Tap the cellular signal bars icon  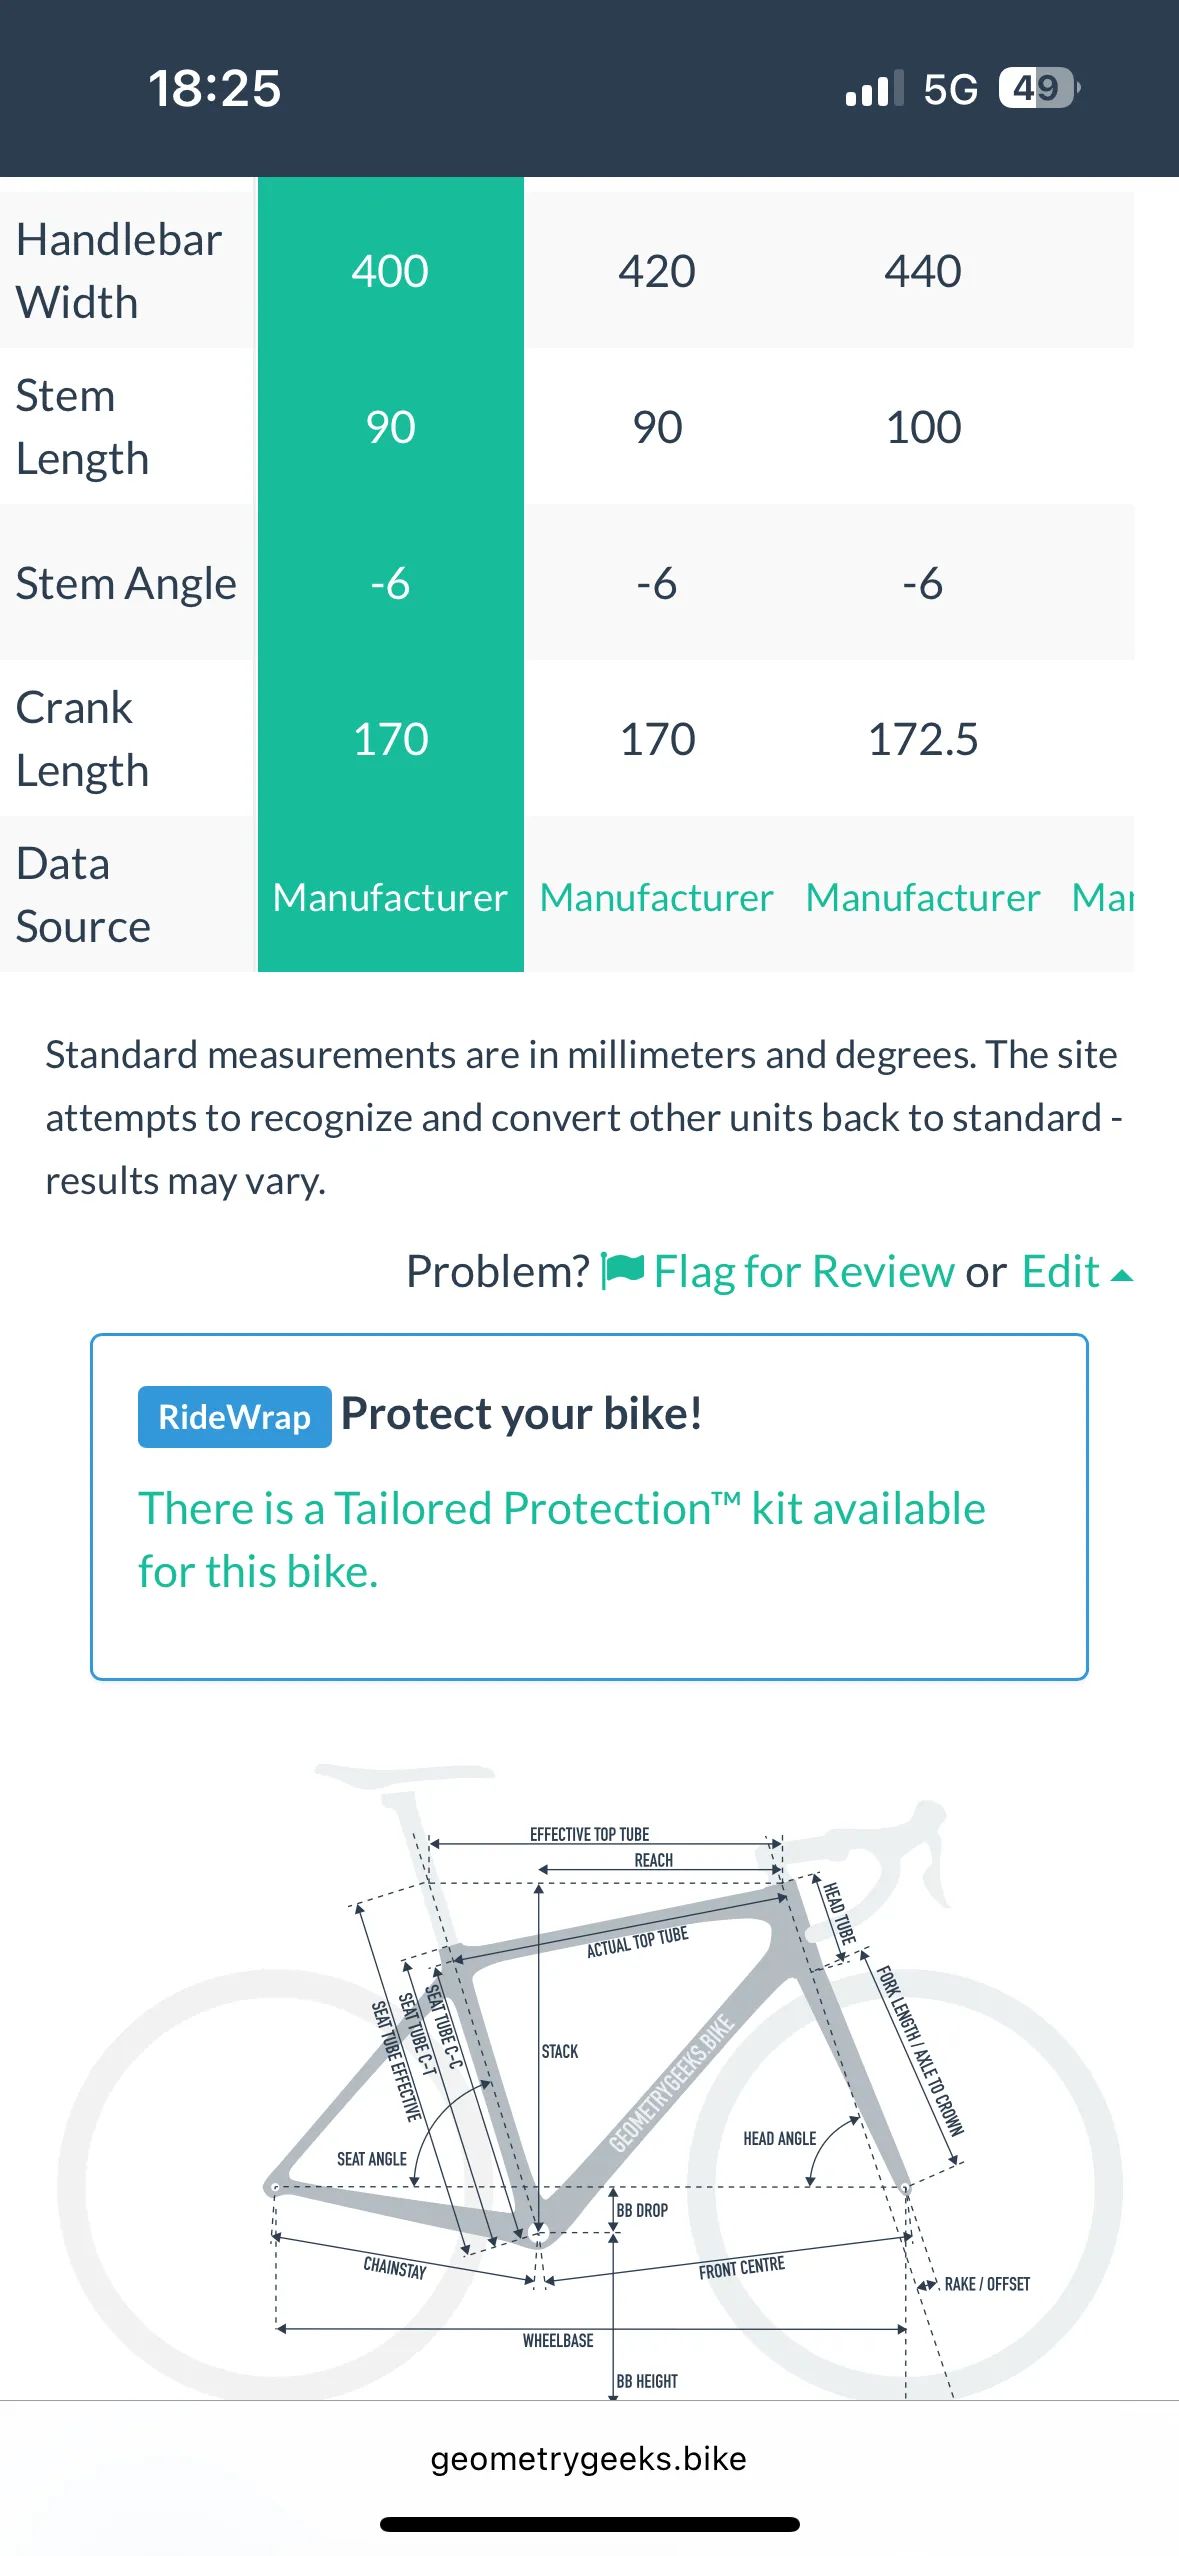[x=873, y=89]
